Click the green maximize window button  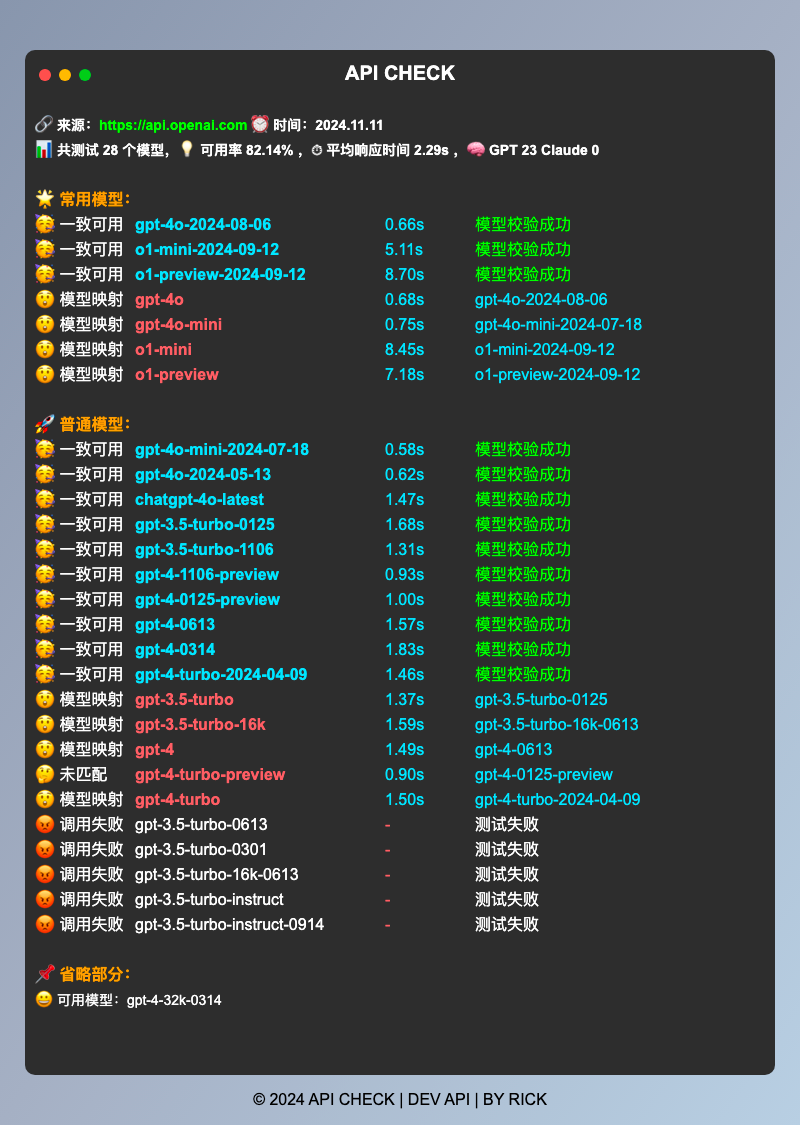85,75
